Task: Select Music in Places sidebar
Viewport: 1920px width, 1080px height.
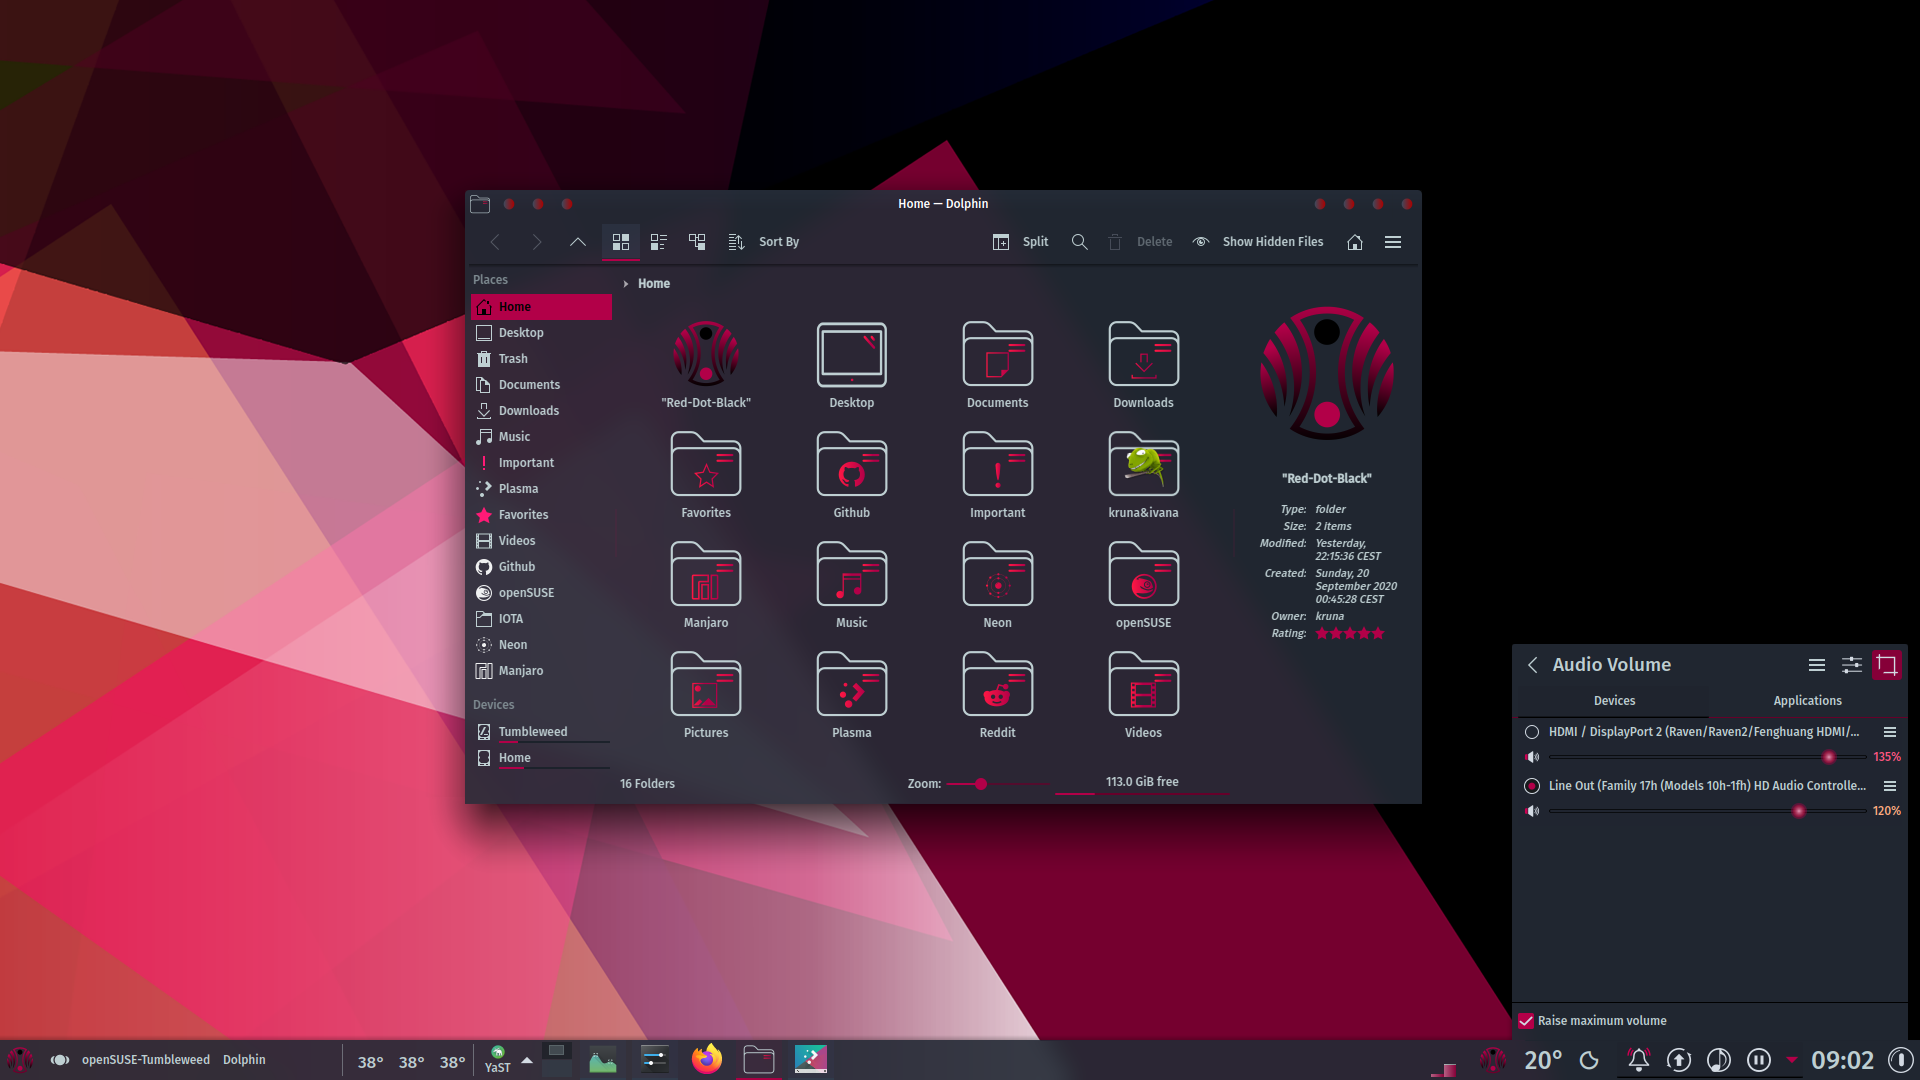Action: click(541, 437)
